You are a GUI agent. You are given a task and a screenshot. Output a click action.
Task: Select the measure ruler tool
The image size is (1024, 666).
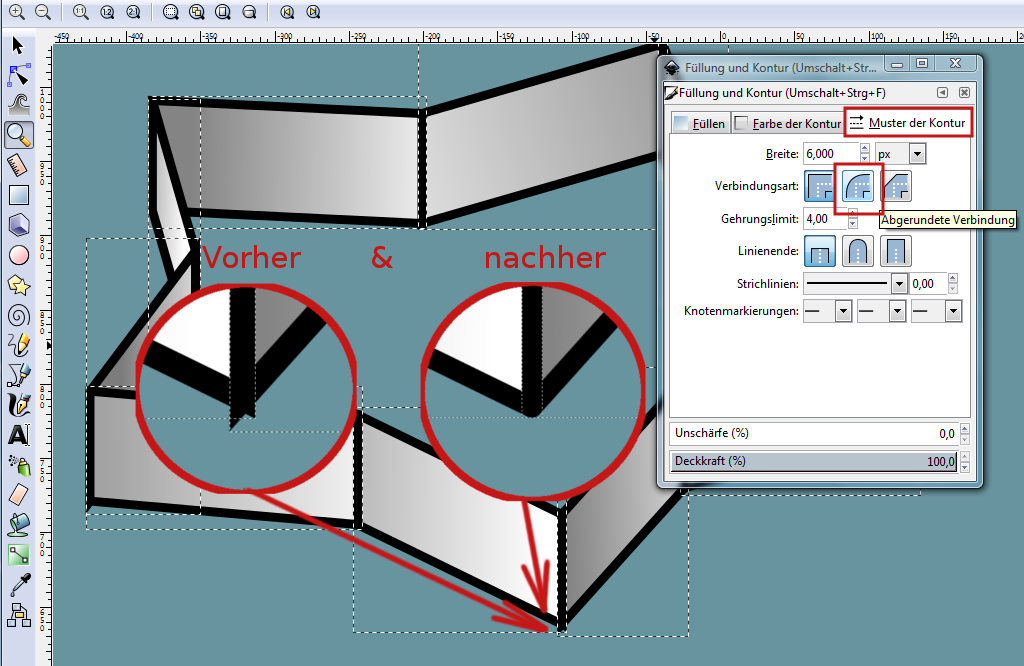pyautogui.click(x=18, y=165)
